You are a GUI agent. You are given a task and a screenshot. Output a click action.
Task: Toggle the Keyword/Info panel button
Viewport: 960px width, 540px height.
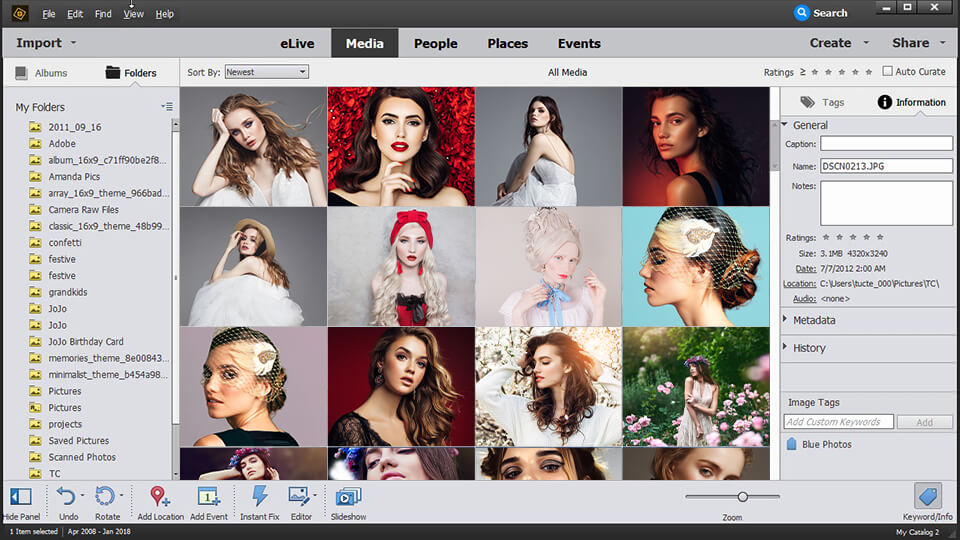coord(927,496)
